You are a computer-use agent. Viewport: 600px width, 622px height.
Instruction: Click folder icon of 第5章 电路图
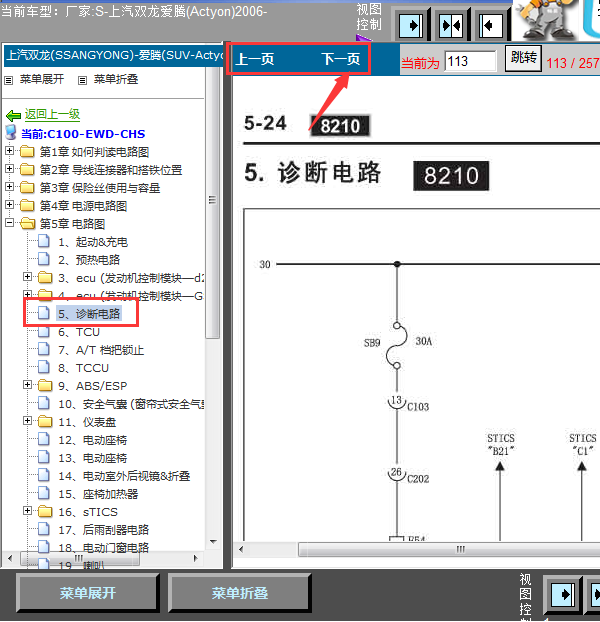(x=27, y=223)
